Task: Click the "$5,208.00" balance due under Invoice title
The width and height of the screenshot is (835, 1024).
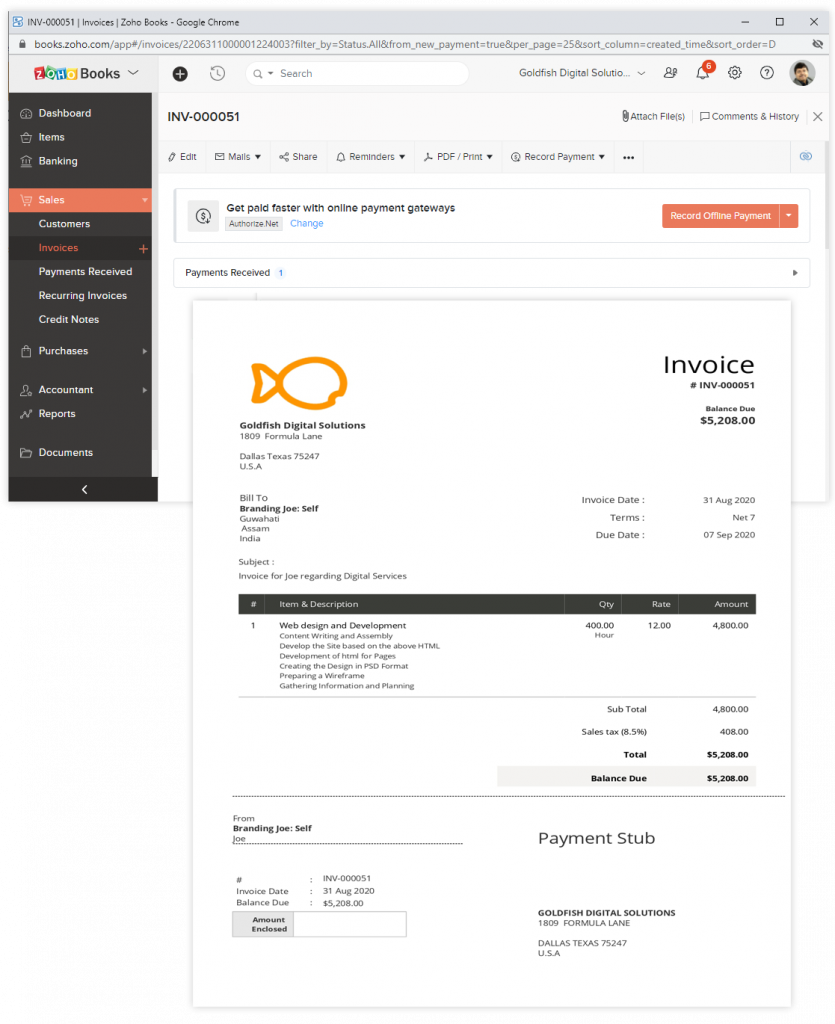Action: pos(727,421)
